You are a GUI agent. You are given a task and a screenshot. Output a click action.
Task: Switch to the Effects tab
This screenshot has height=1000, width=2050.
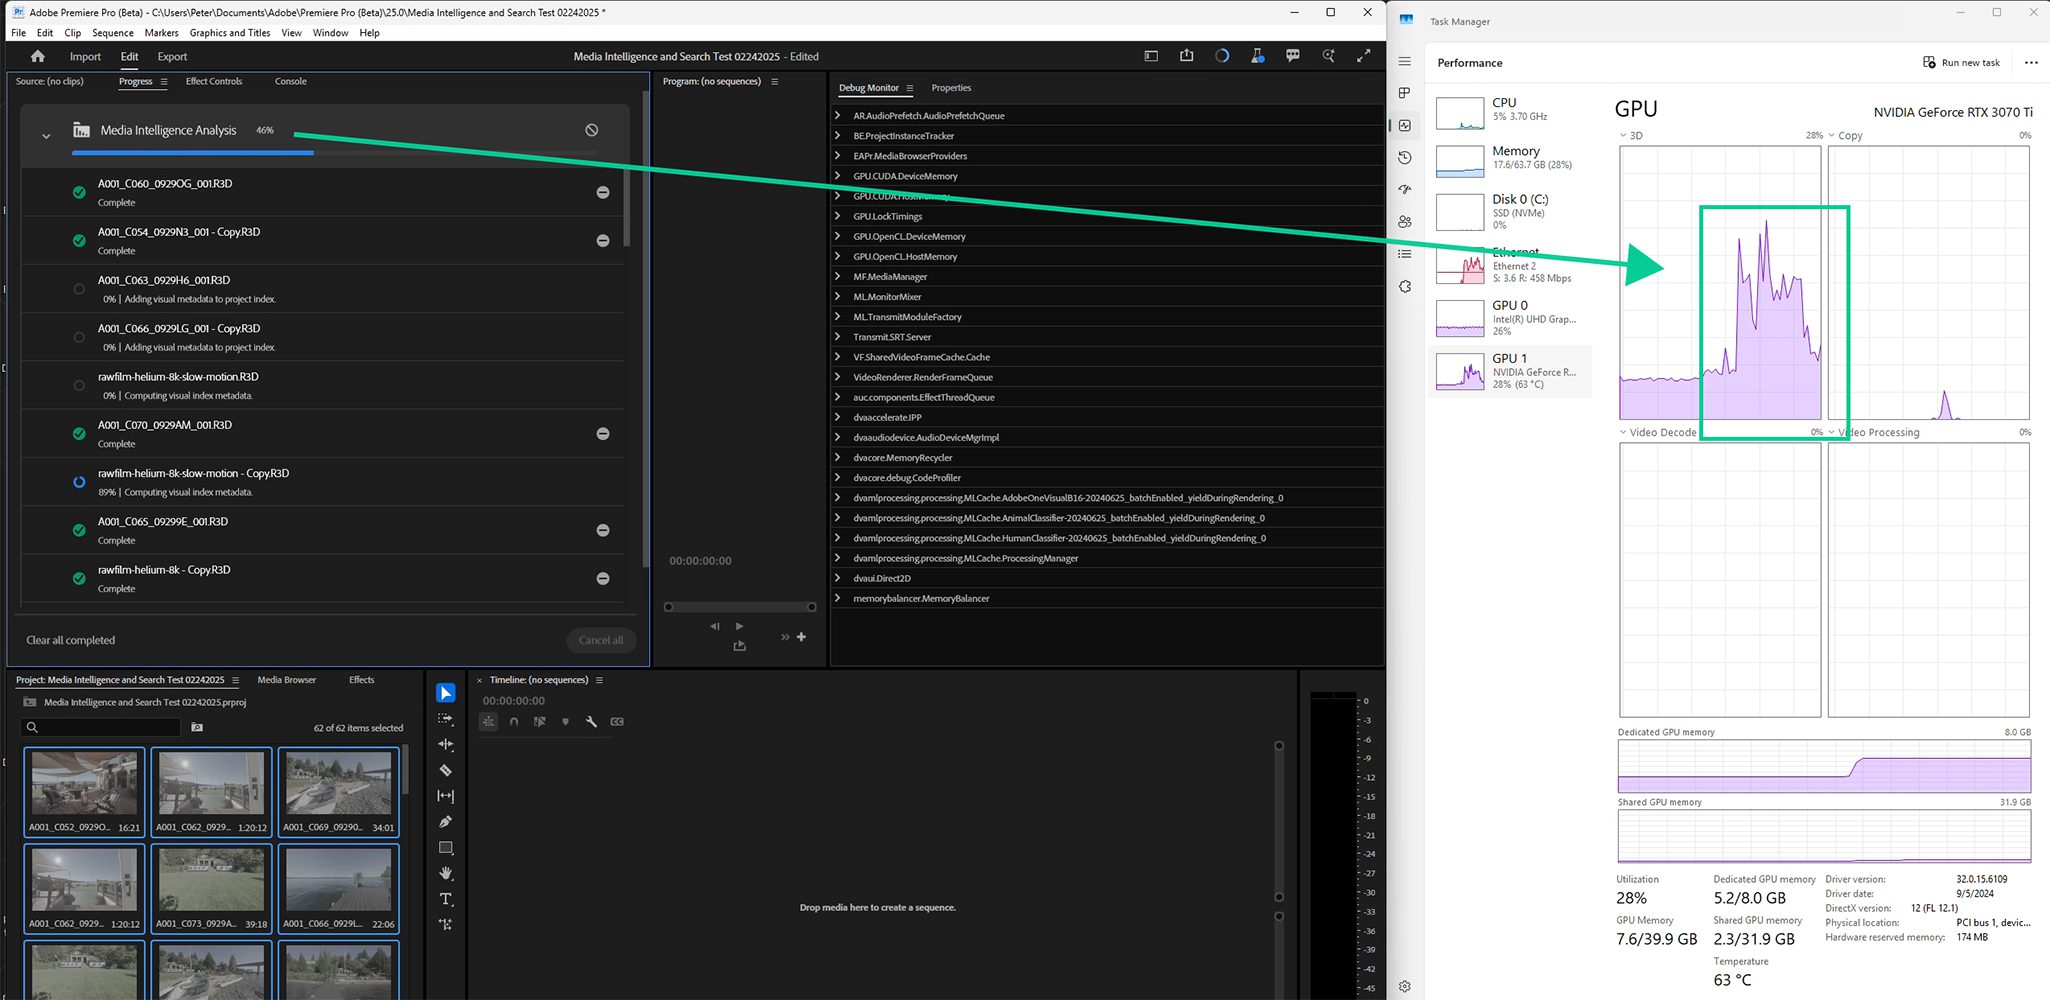click(360, 680)
